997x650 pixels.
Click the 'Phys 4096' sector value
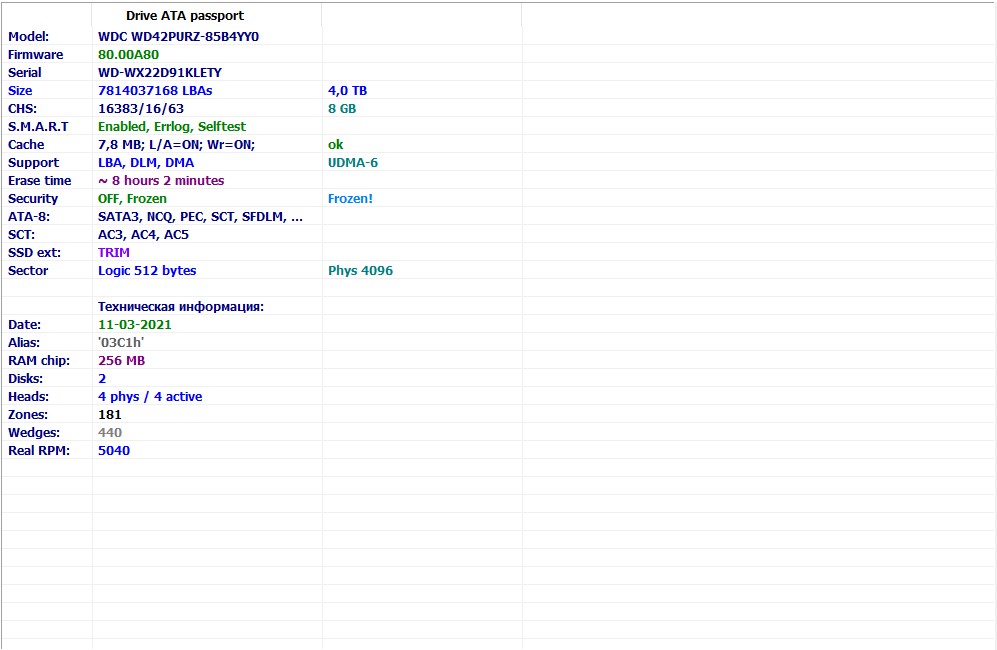[x=361, y=271]
